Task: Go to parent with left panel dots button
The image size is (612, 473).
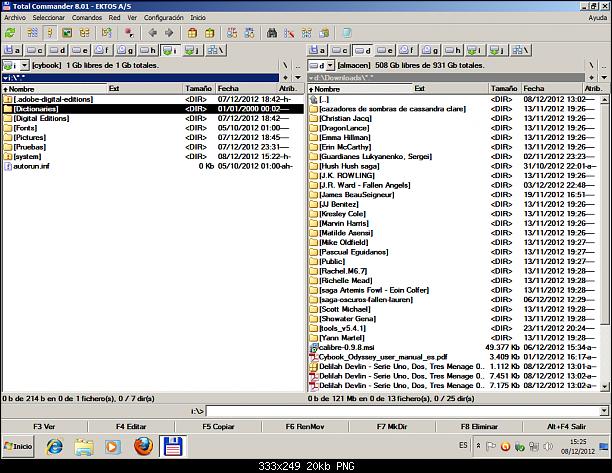Action: [298, 65]
